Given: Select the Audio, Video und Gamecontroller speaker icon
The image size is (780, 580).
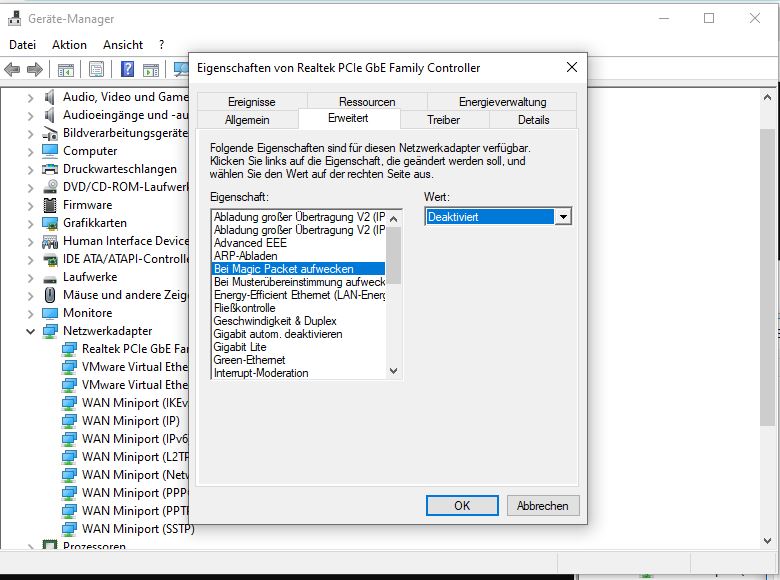Looking at the screenshot, I should (49, 97).
